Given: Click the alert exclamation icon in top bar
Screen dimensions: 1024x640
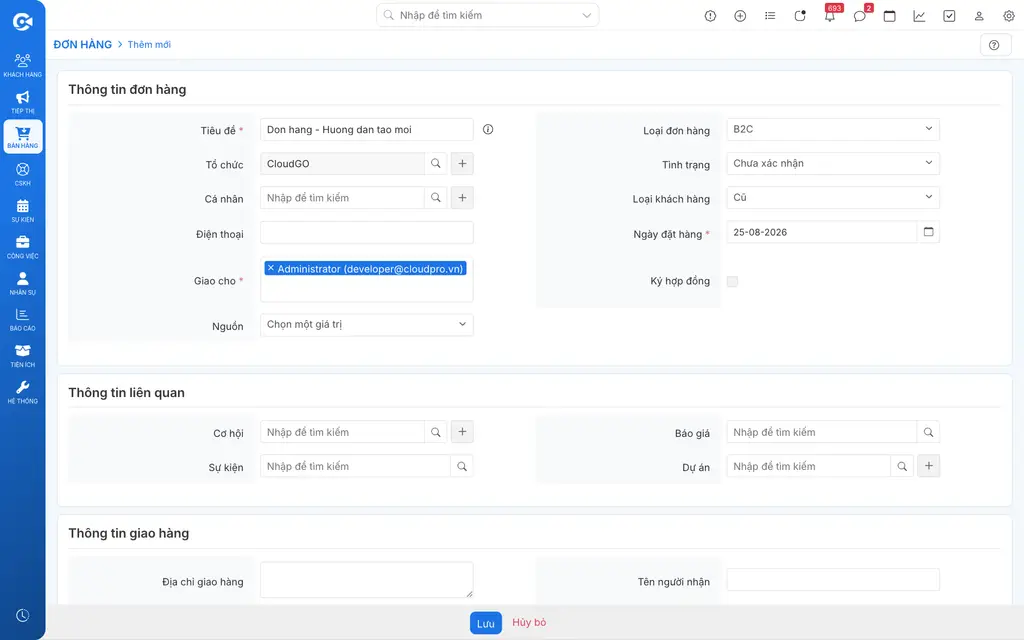Looking at the screenshot, I should (710, 16).
